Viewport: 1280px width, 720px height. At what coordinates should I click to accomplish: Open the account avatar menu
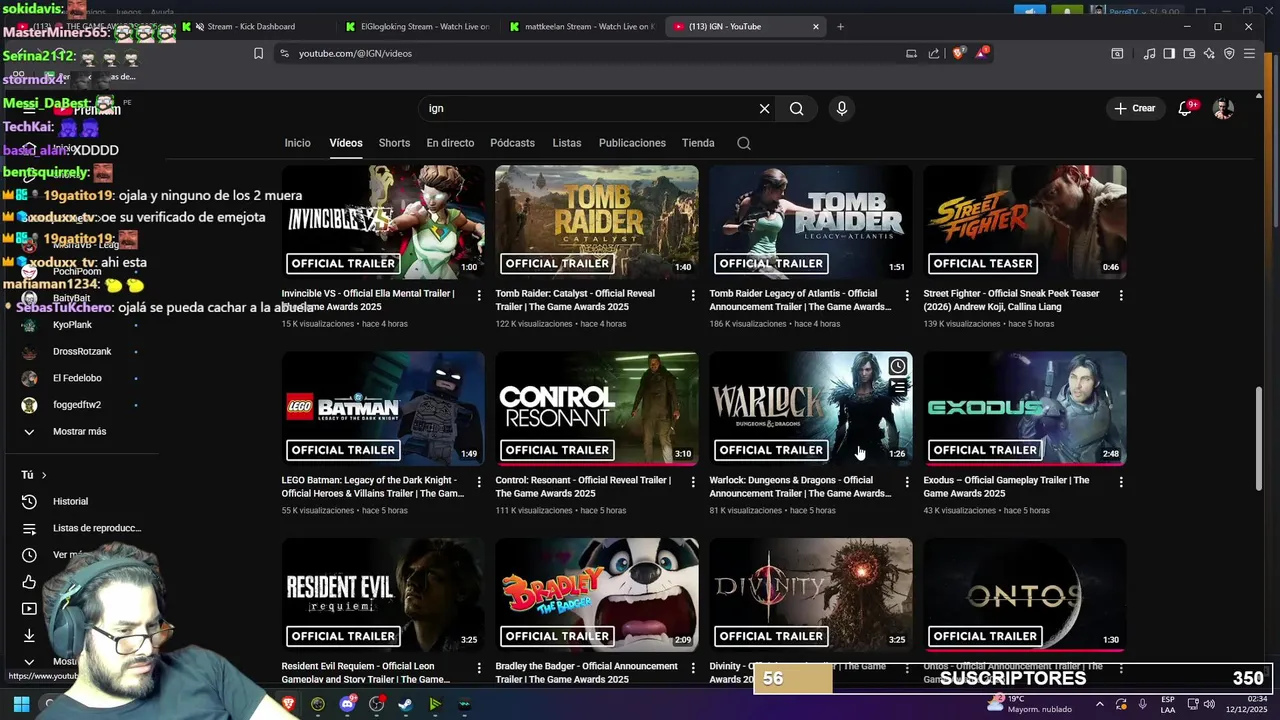click(1223, 108)
